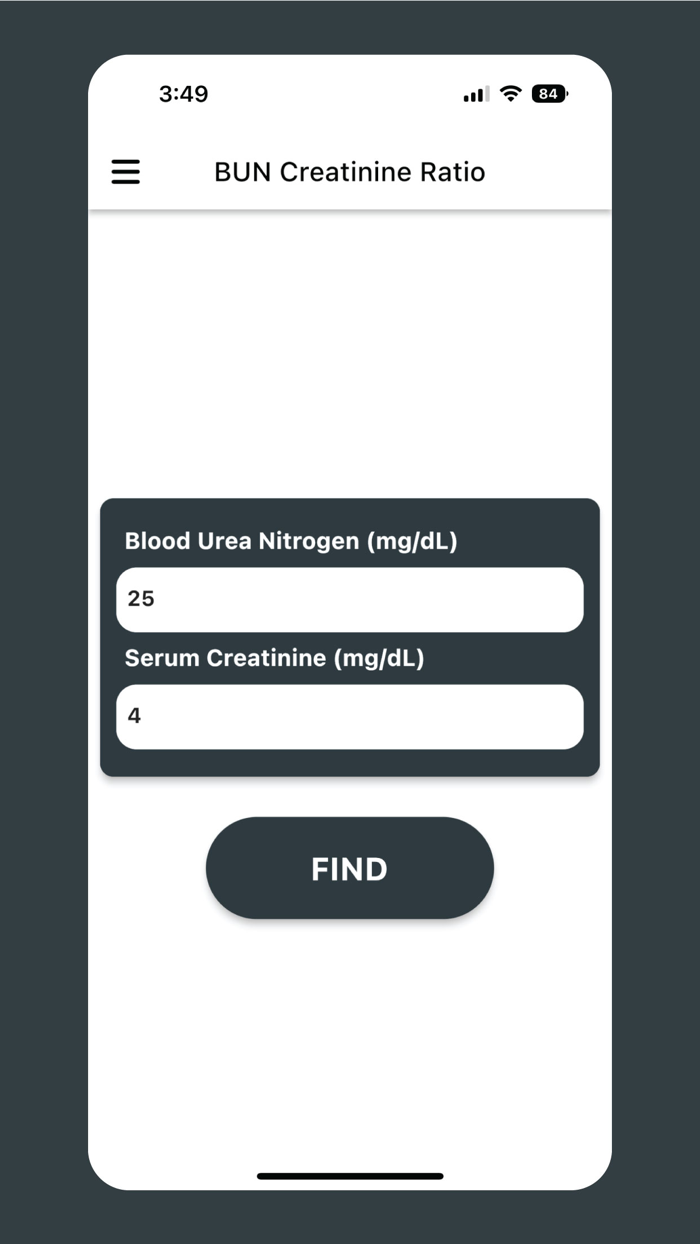Tap the dark input card panel
The width and height of the screenshot is (700, 1244).
coord(349,636)
